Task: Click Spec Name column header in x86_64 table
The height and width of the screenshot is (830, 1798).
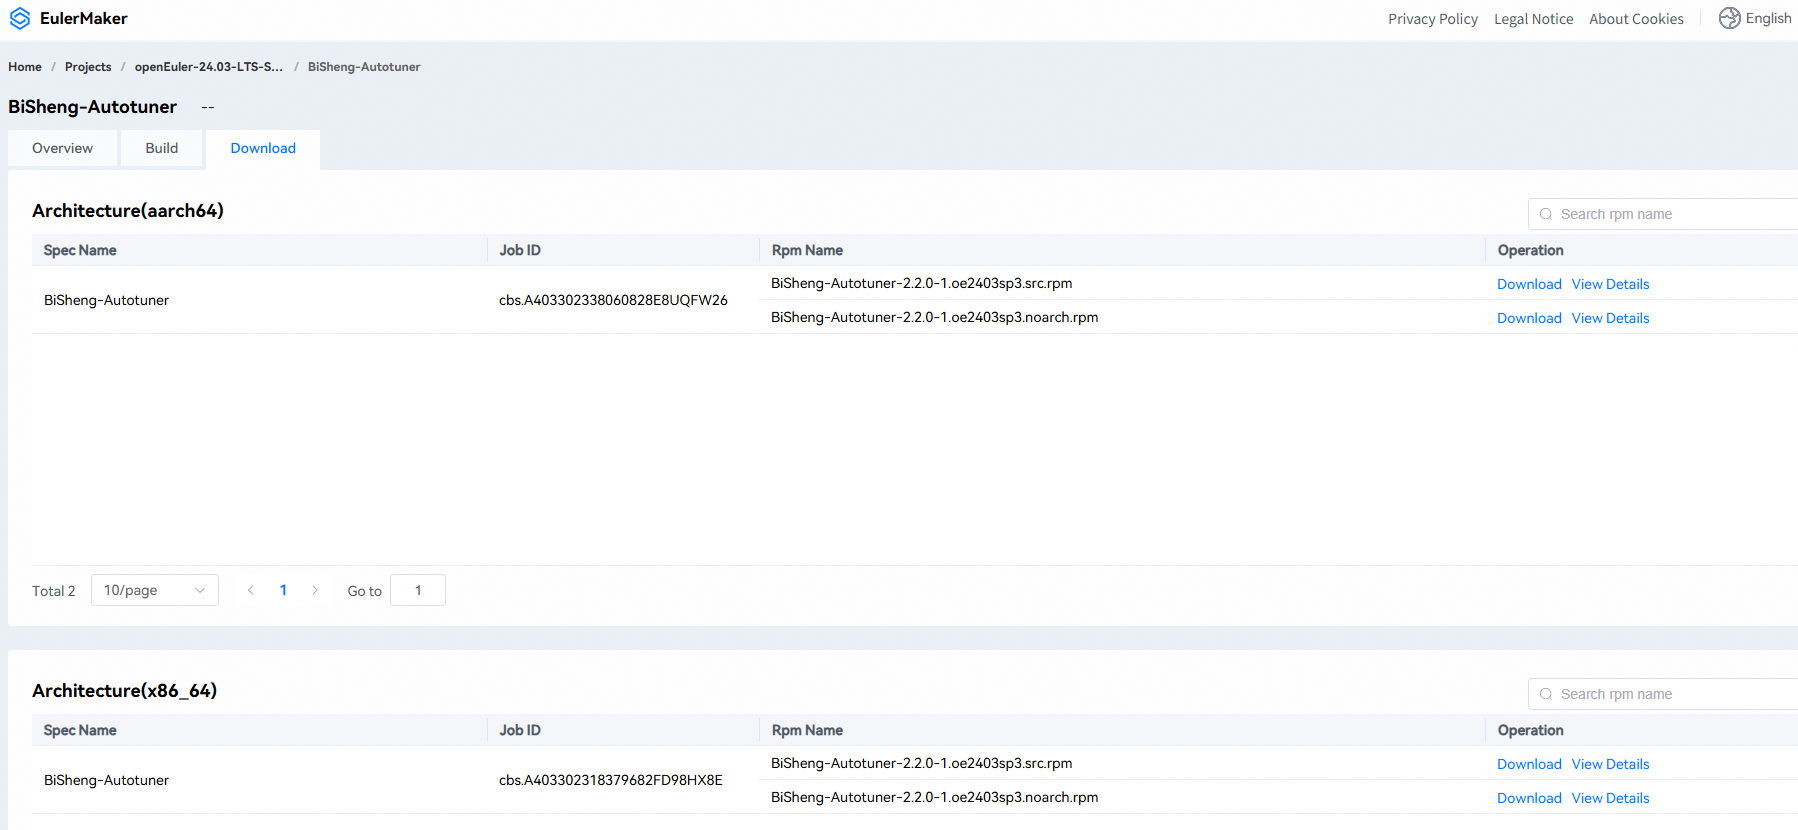Action: (x=80, y=730)
